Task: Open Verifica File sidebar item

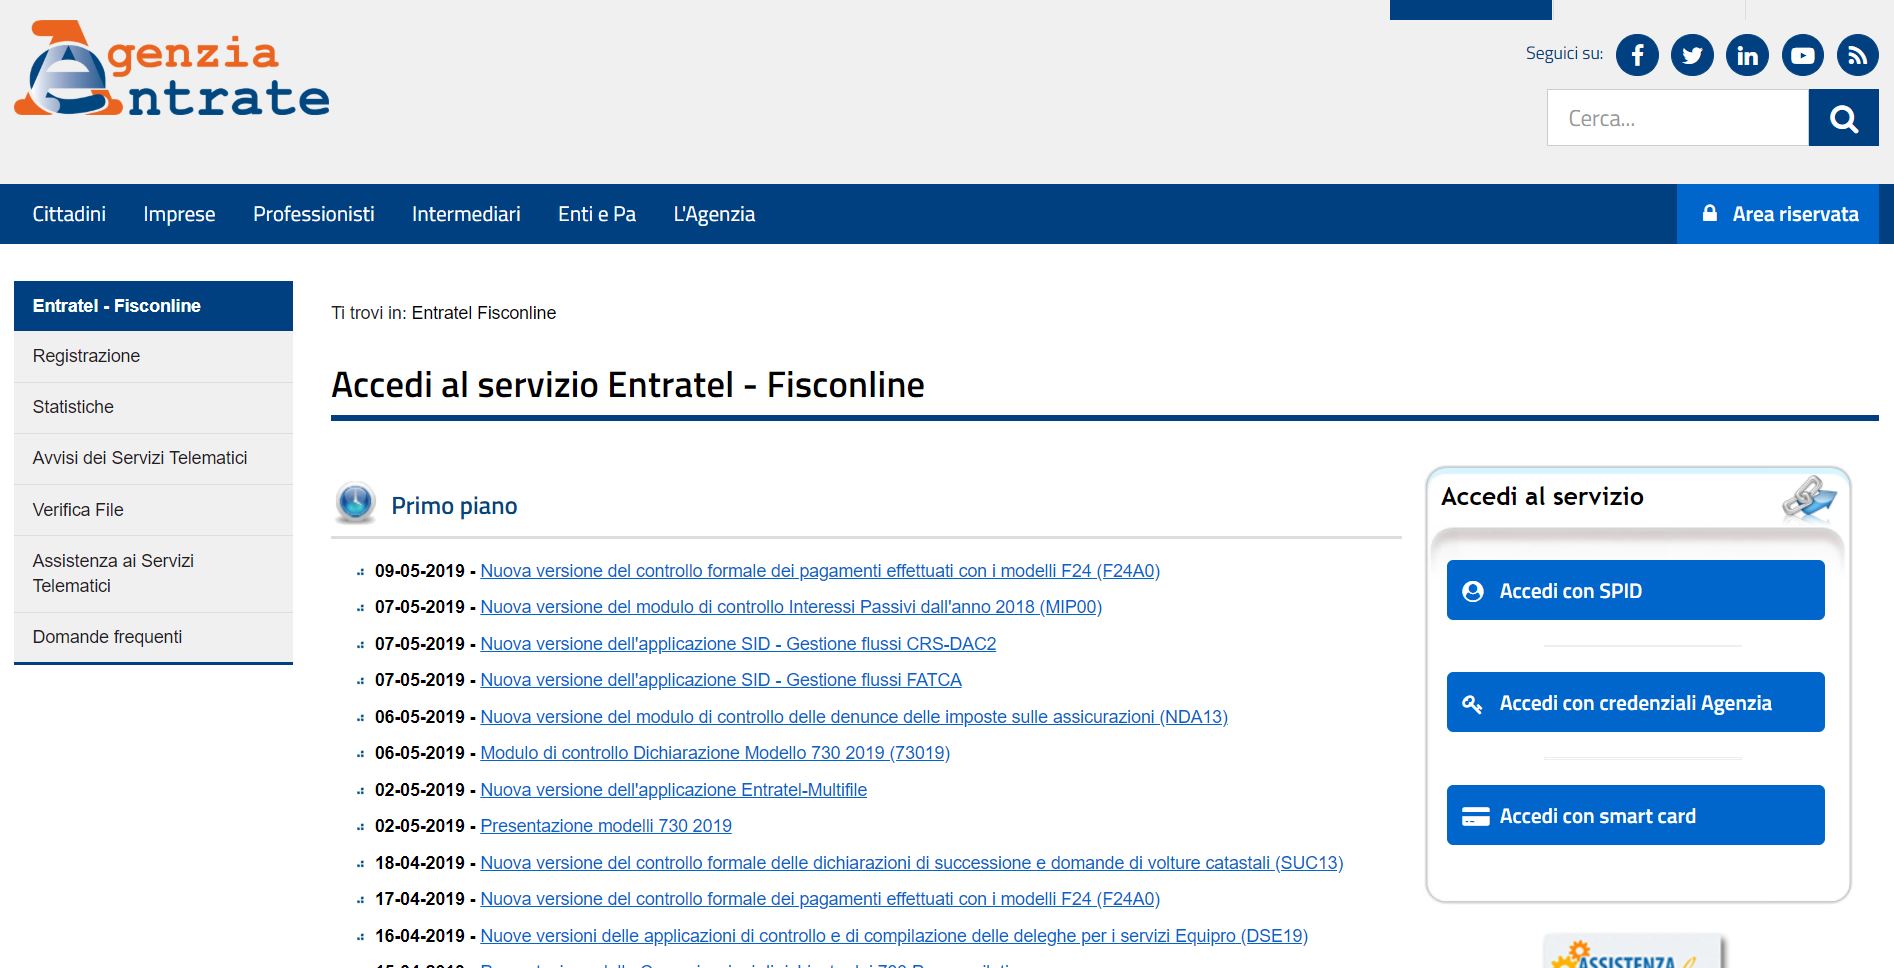Action: pos(153,510)
